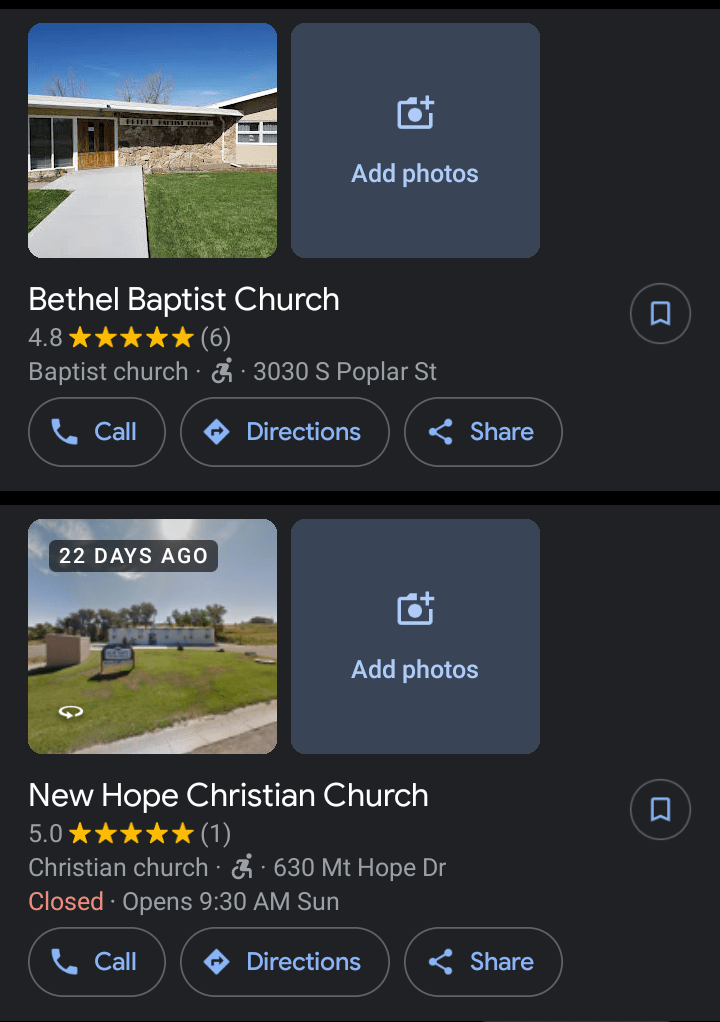Open Bethel Baptist Church building photo

(x=152, y=141)
